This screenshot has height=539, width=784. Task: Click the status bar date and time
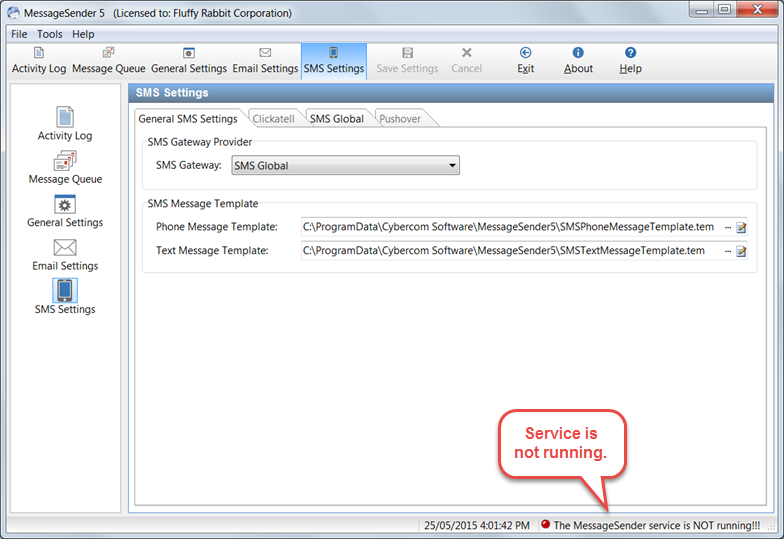point(476,526)
